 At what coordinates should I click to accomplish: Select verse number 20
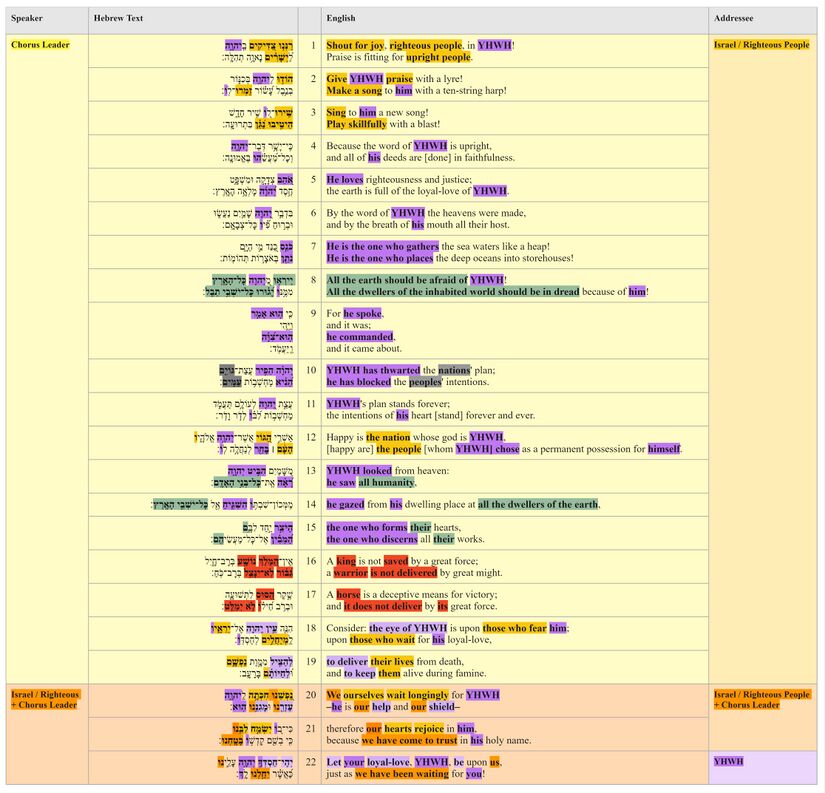click(x=311, y=694)
